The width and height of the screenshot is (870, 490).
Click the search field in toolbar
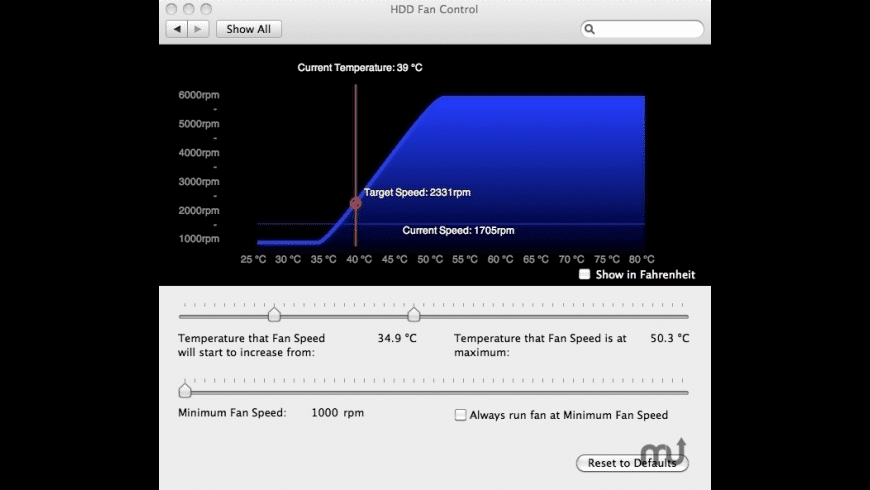pyautogui.click(x=642, y=29)
